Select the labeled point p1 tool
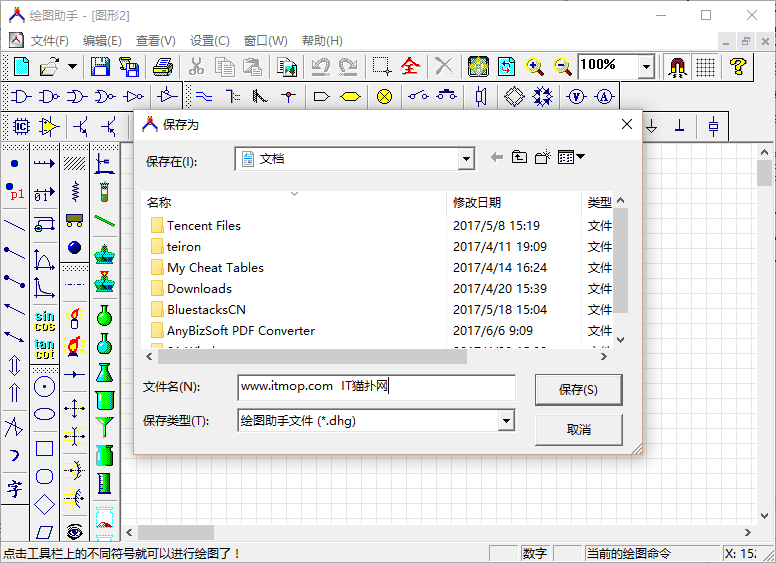Screen dimensions: 776x563 [x=15, y=191]
